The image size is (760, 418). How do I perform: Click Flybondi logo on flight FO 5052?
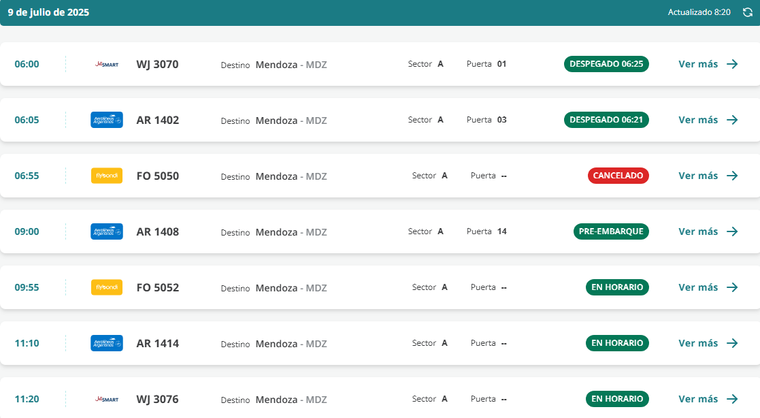[106, 288]
